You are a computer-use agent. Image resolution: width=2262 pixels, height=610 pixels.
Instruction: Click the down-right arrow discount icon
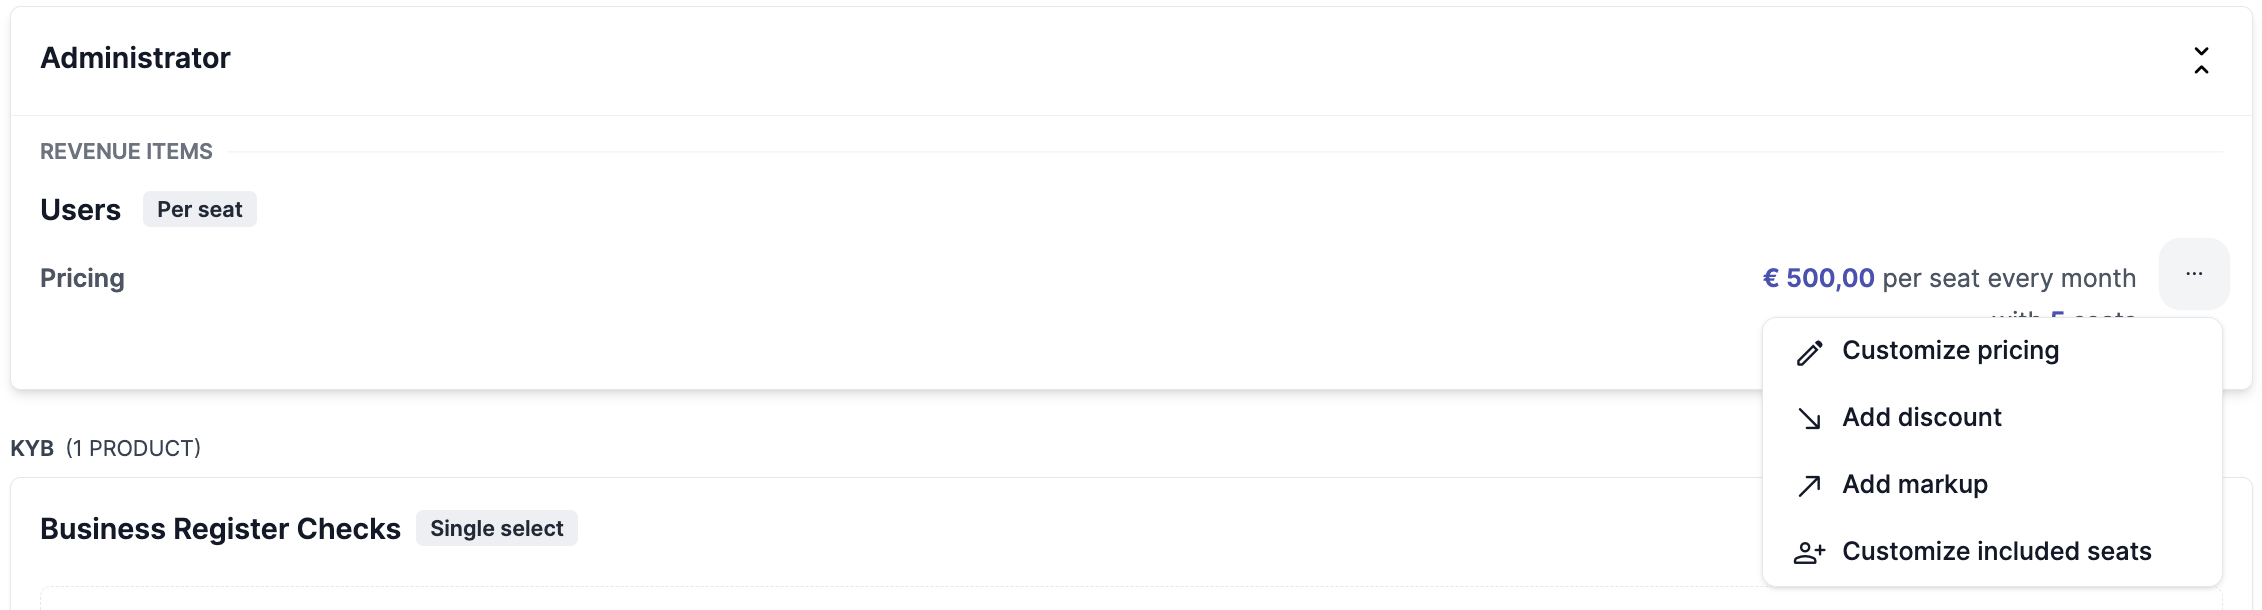coord(1809,419)
